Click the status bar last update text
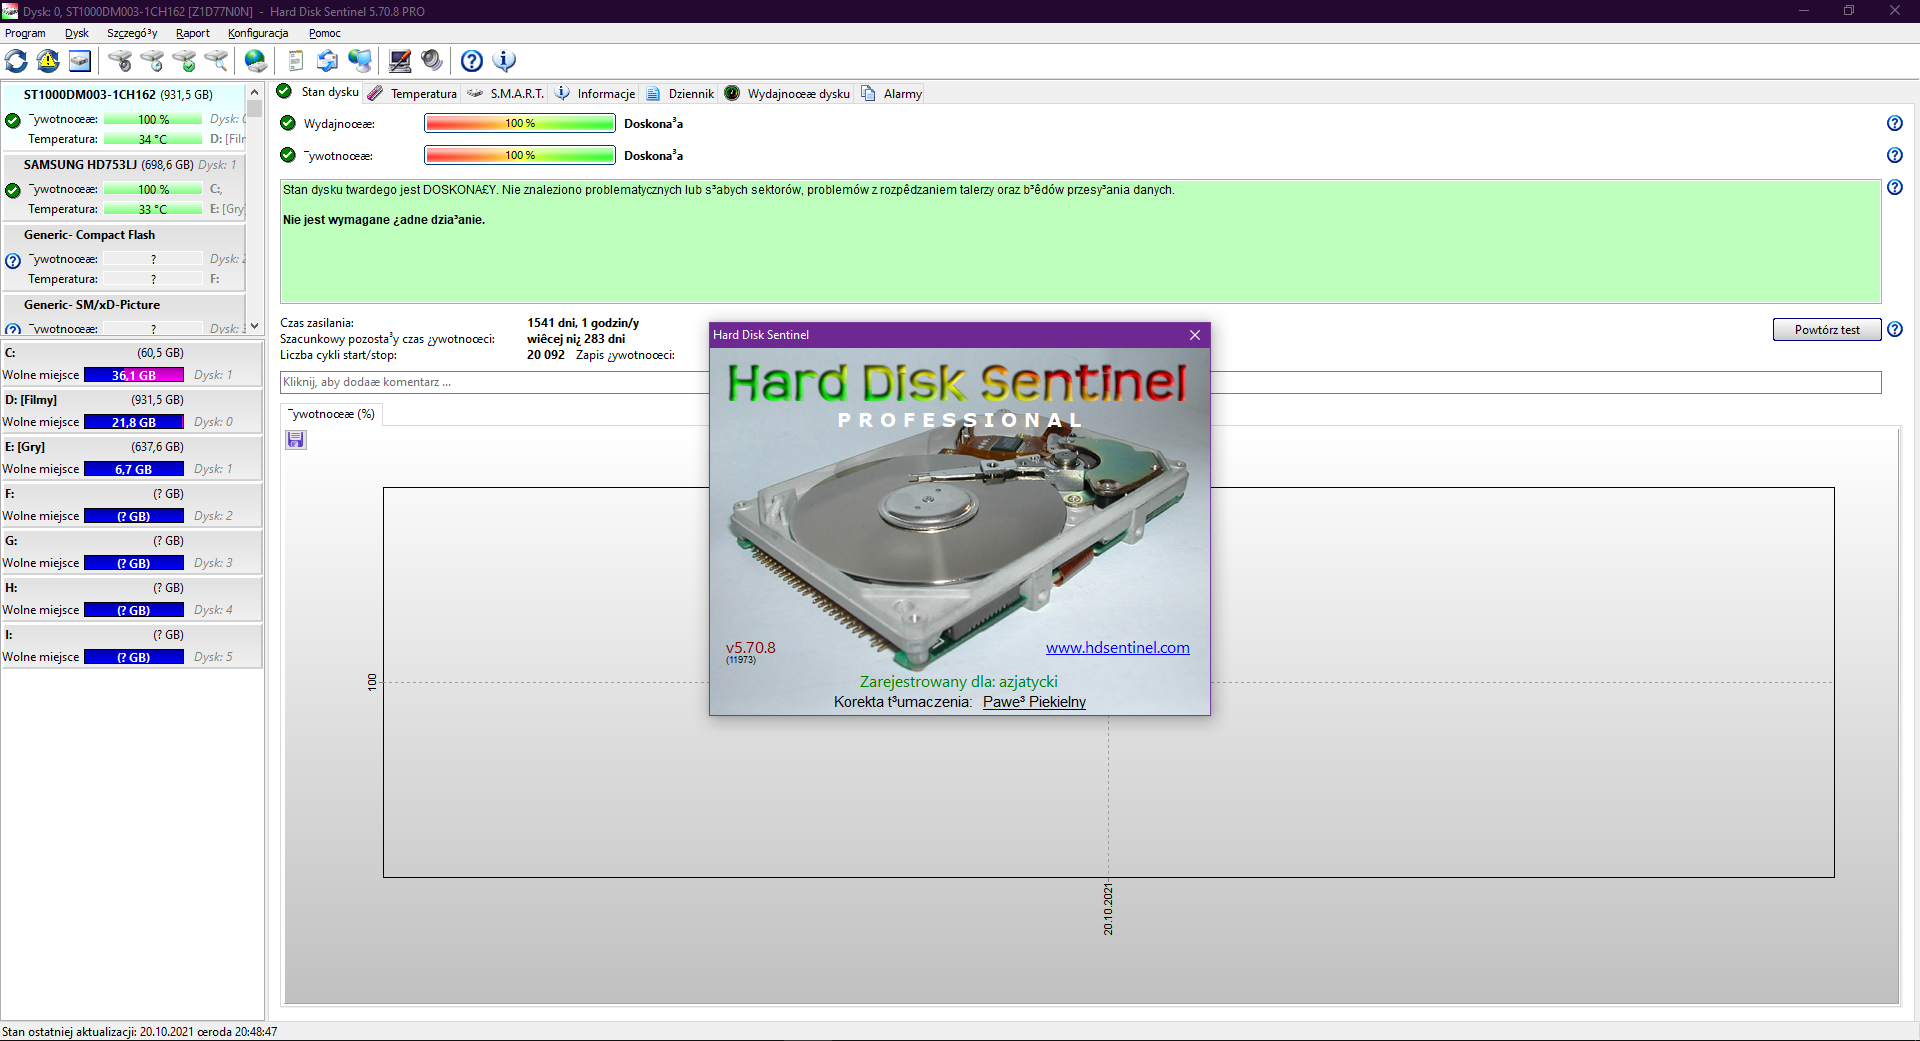This screenshot has width=1920, height=1041. [140, 1032]
